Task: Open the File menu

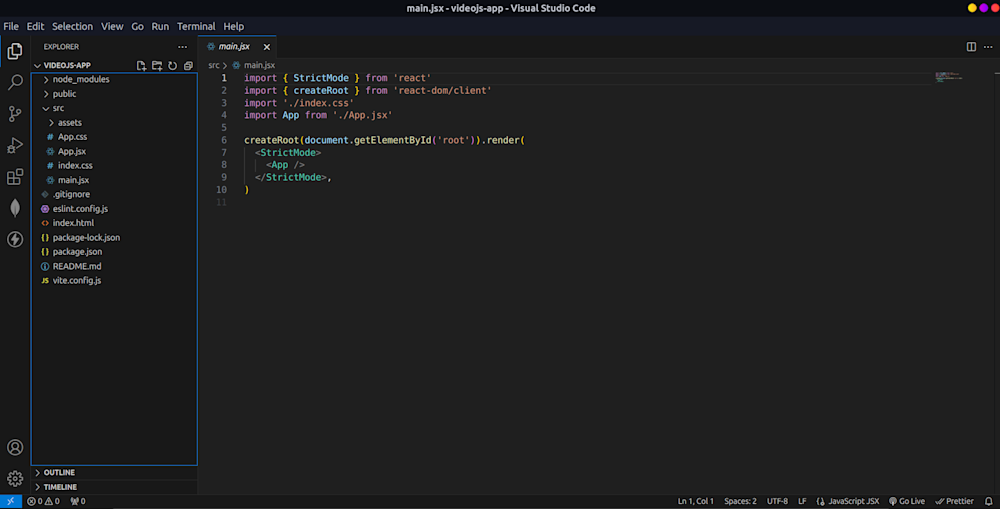Action: click(11, 27)
